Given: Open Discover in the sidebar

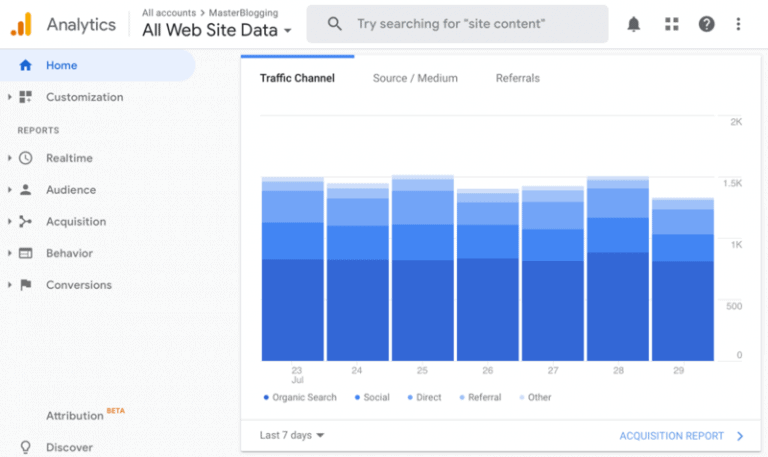Looking at the screenshot, I should tap(69, 447).
